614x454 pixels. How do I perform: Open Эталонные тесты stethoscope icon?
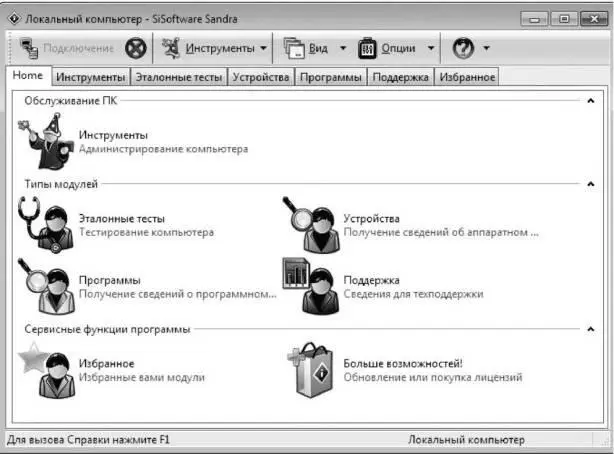(x=46, y=224)
